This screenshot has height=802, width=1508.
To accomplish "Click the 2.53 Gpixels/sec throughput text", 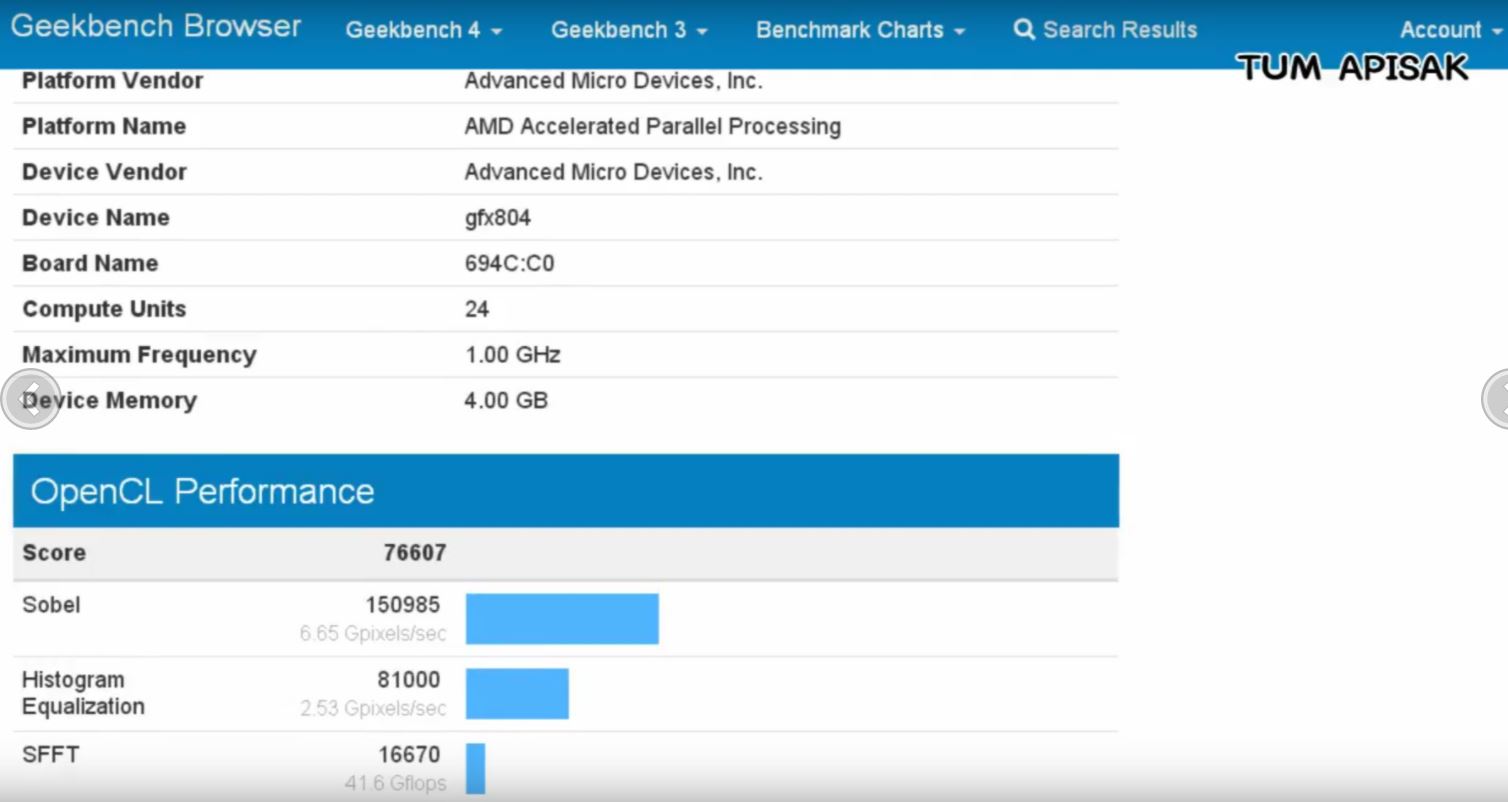I will tap(373, 709).
